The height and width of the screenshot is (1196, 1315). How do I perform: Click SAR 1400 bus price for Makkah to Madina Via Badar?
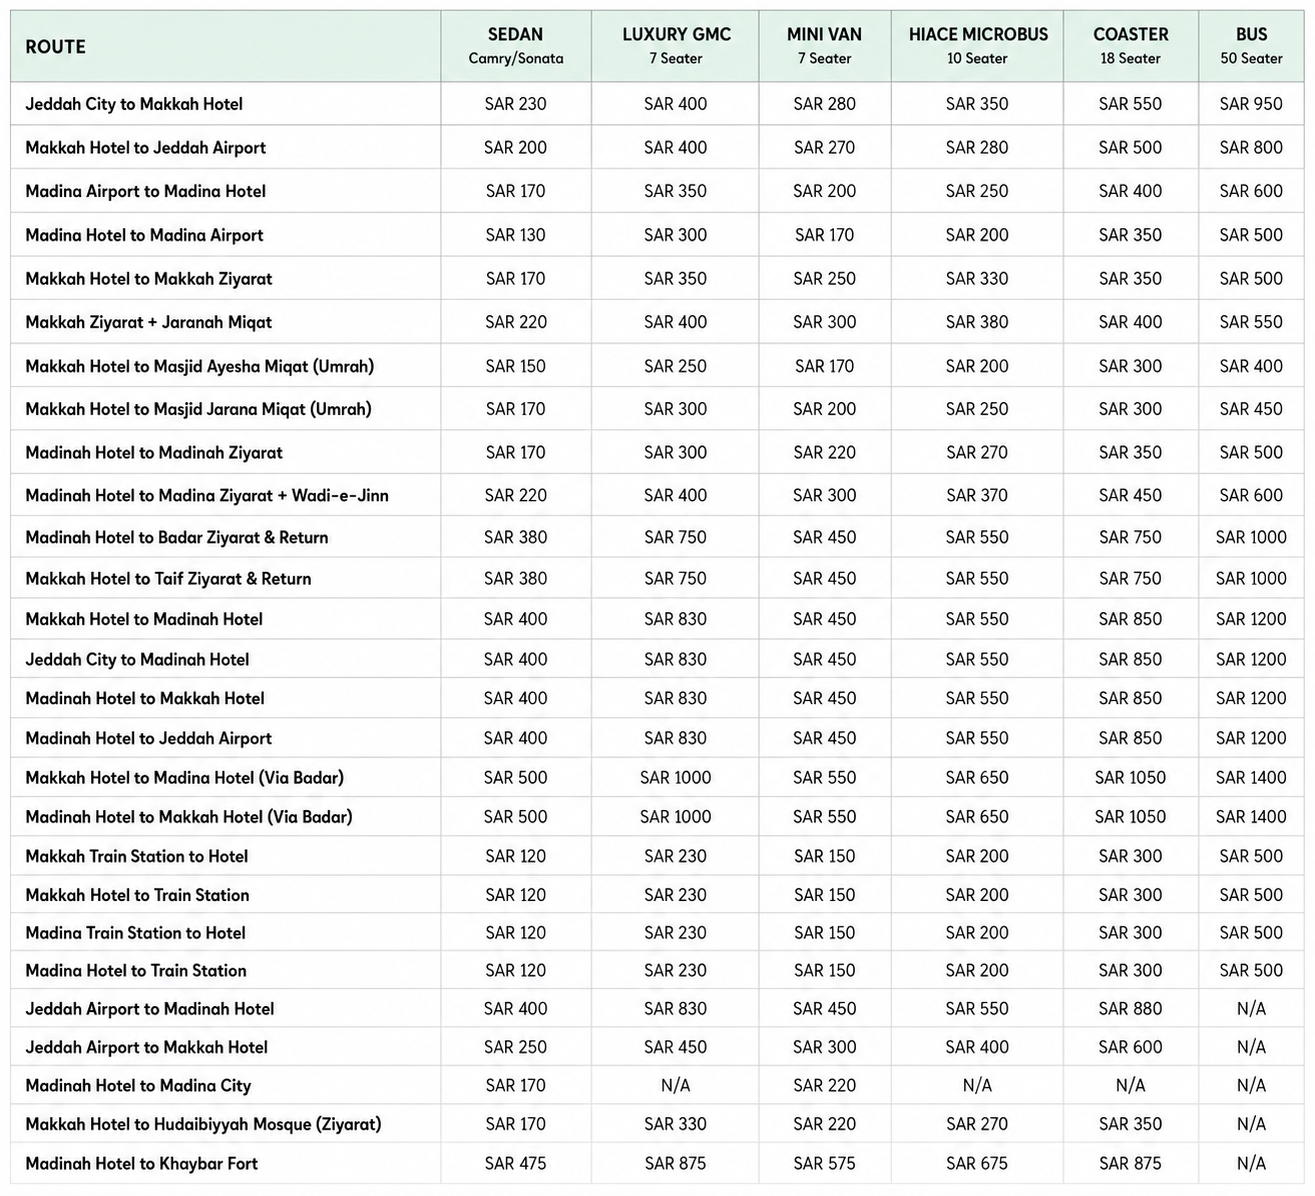(1251, 777)
